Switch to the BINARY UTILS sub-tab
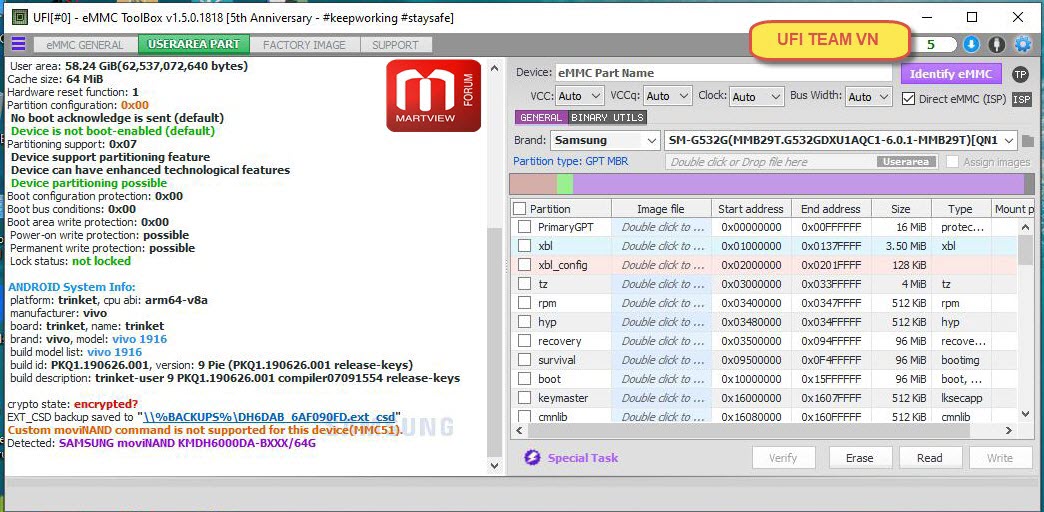1044x512 pixels. pos(607,117)
